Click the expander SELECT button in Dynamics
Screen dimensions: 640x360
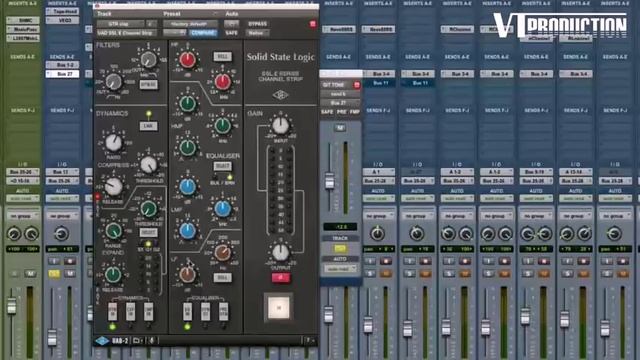tap(149, 233)
